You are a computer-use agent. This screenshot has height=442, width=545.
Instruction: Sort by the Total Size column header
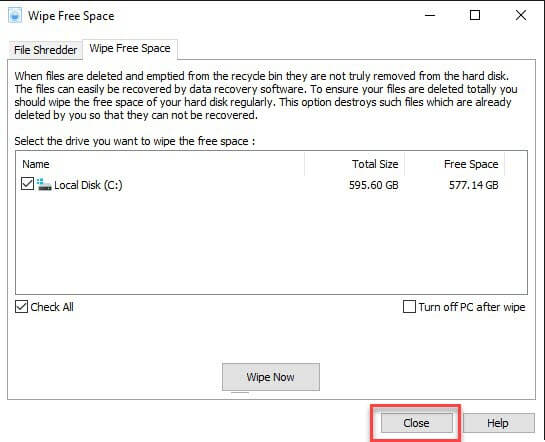point(355,164)
